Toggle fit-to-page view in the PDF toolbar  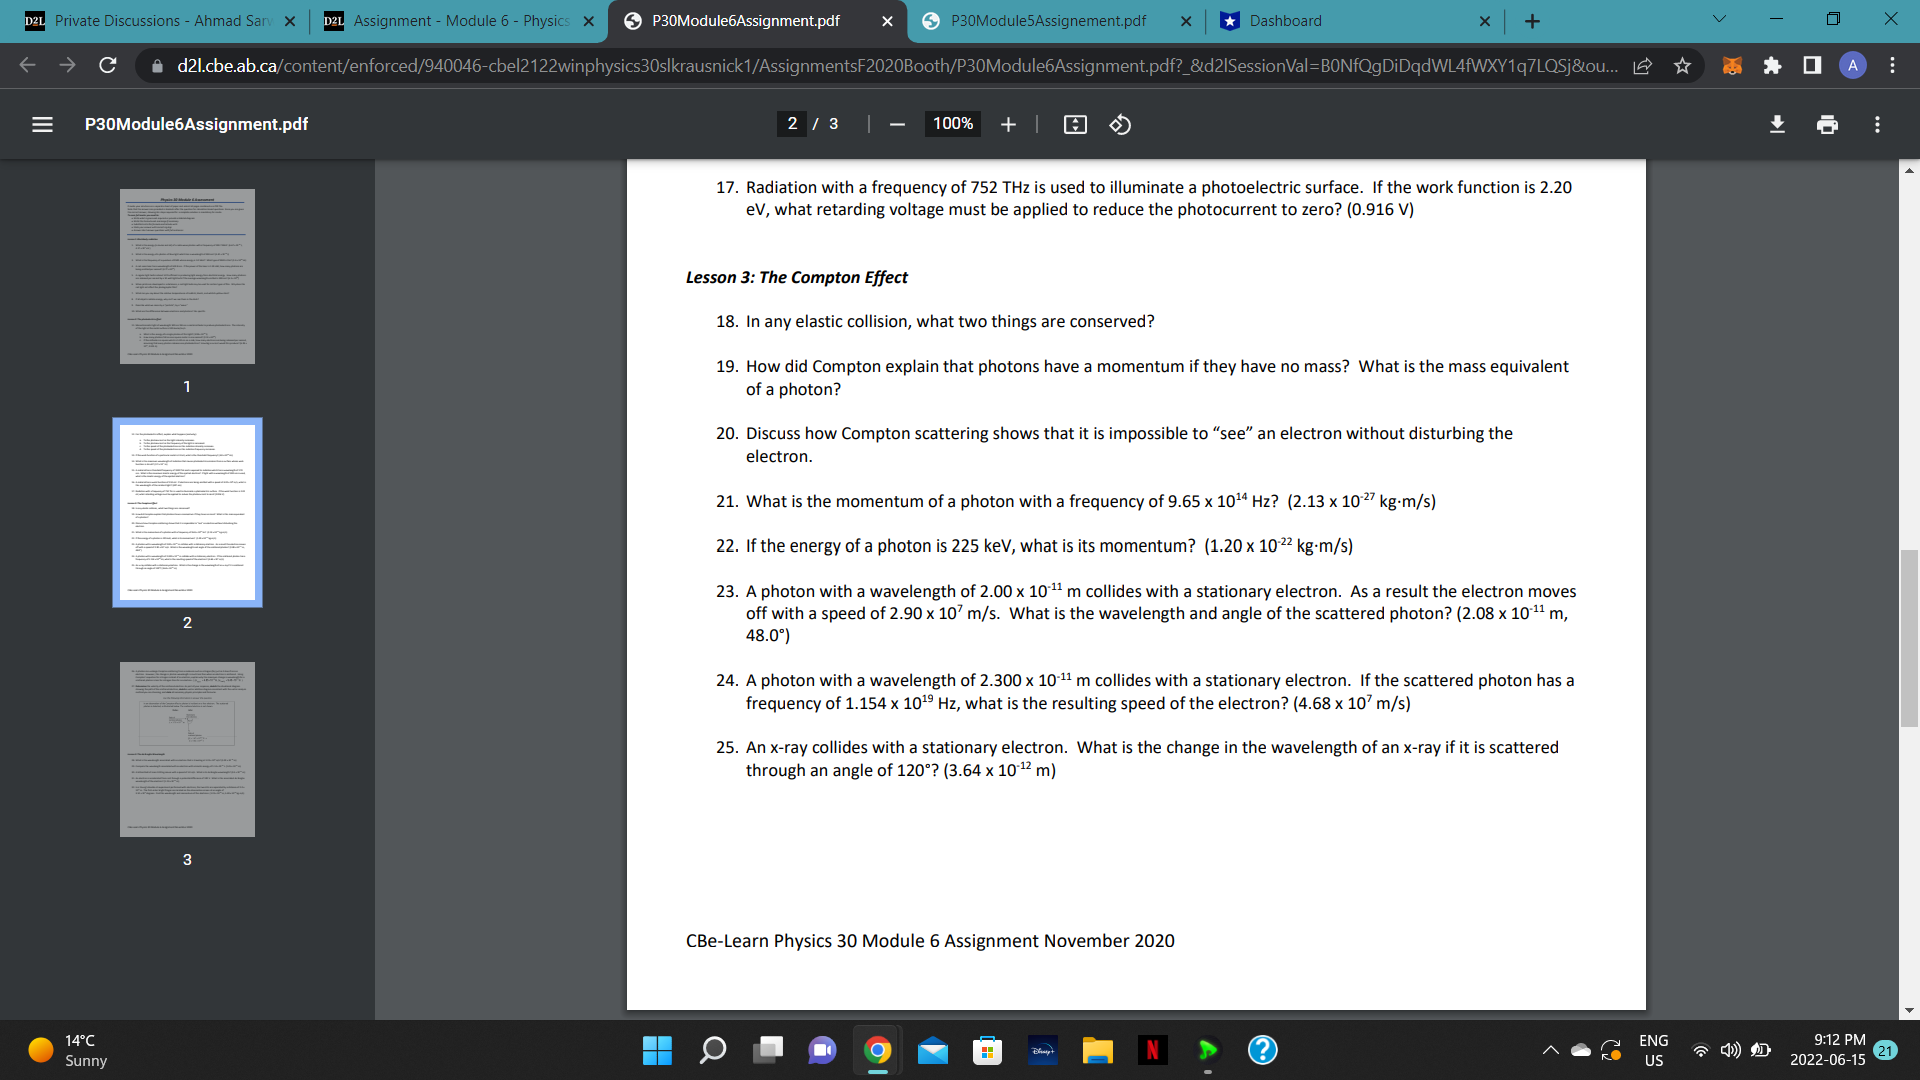pyautogui.click(x=1074, y=124)
